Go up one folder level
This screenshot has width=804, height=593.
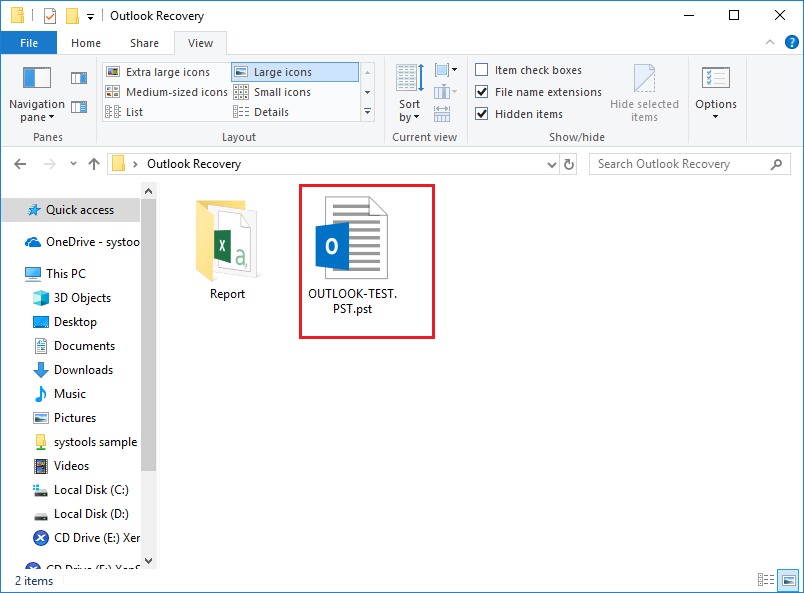click(x=94, y=164)
